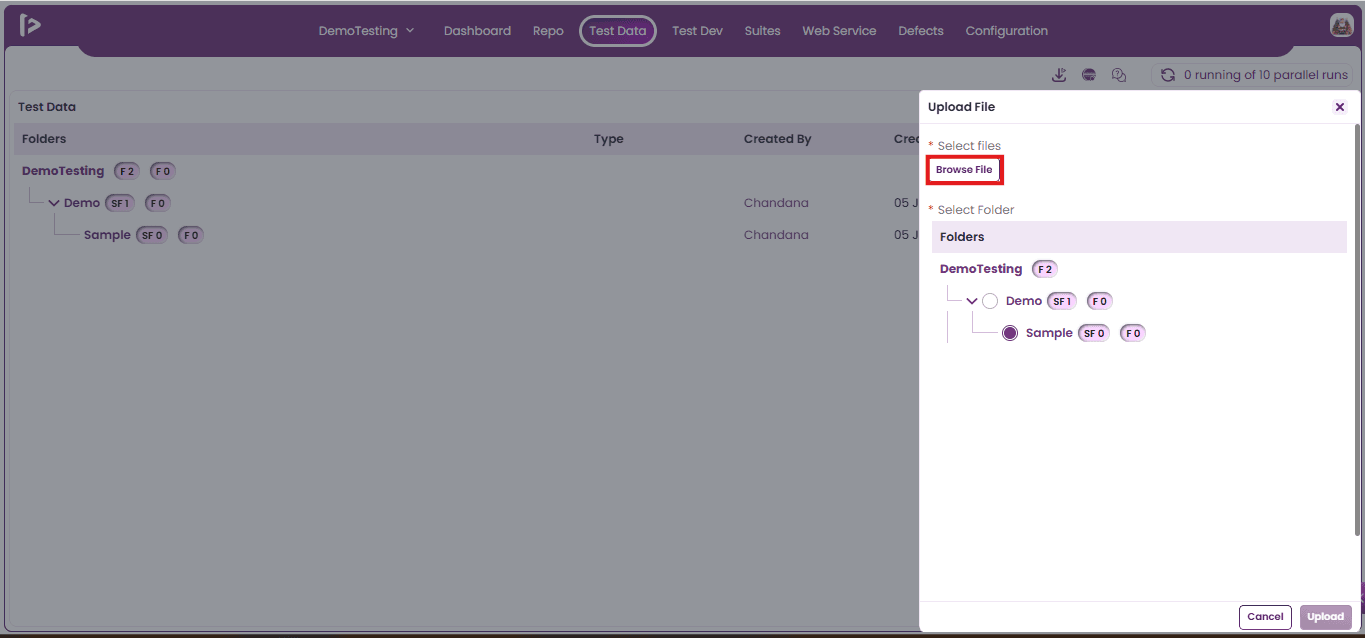Click the Upload File panel title
1365x638 pixels.
point(961,107)
